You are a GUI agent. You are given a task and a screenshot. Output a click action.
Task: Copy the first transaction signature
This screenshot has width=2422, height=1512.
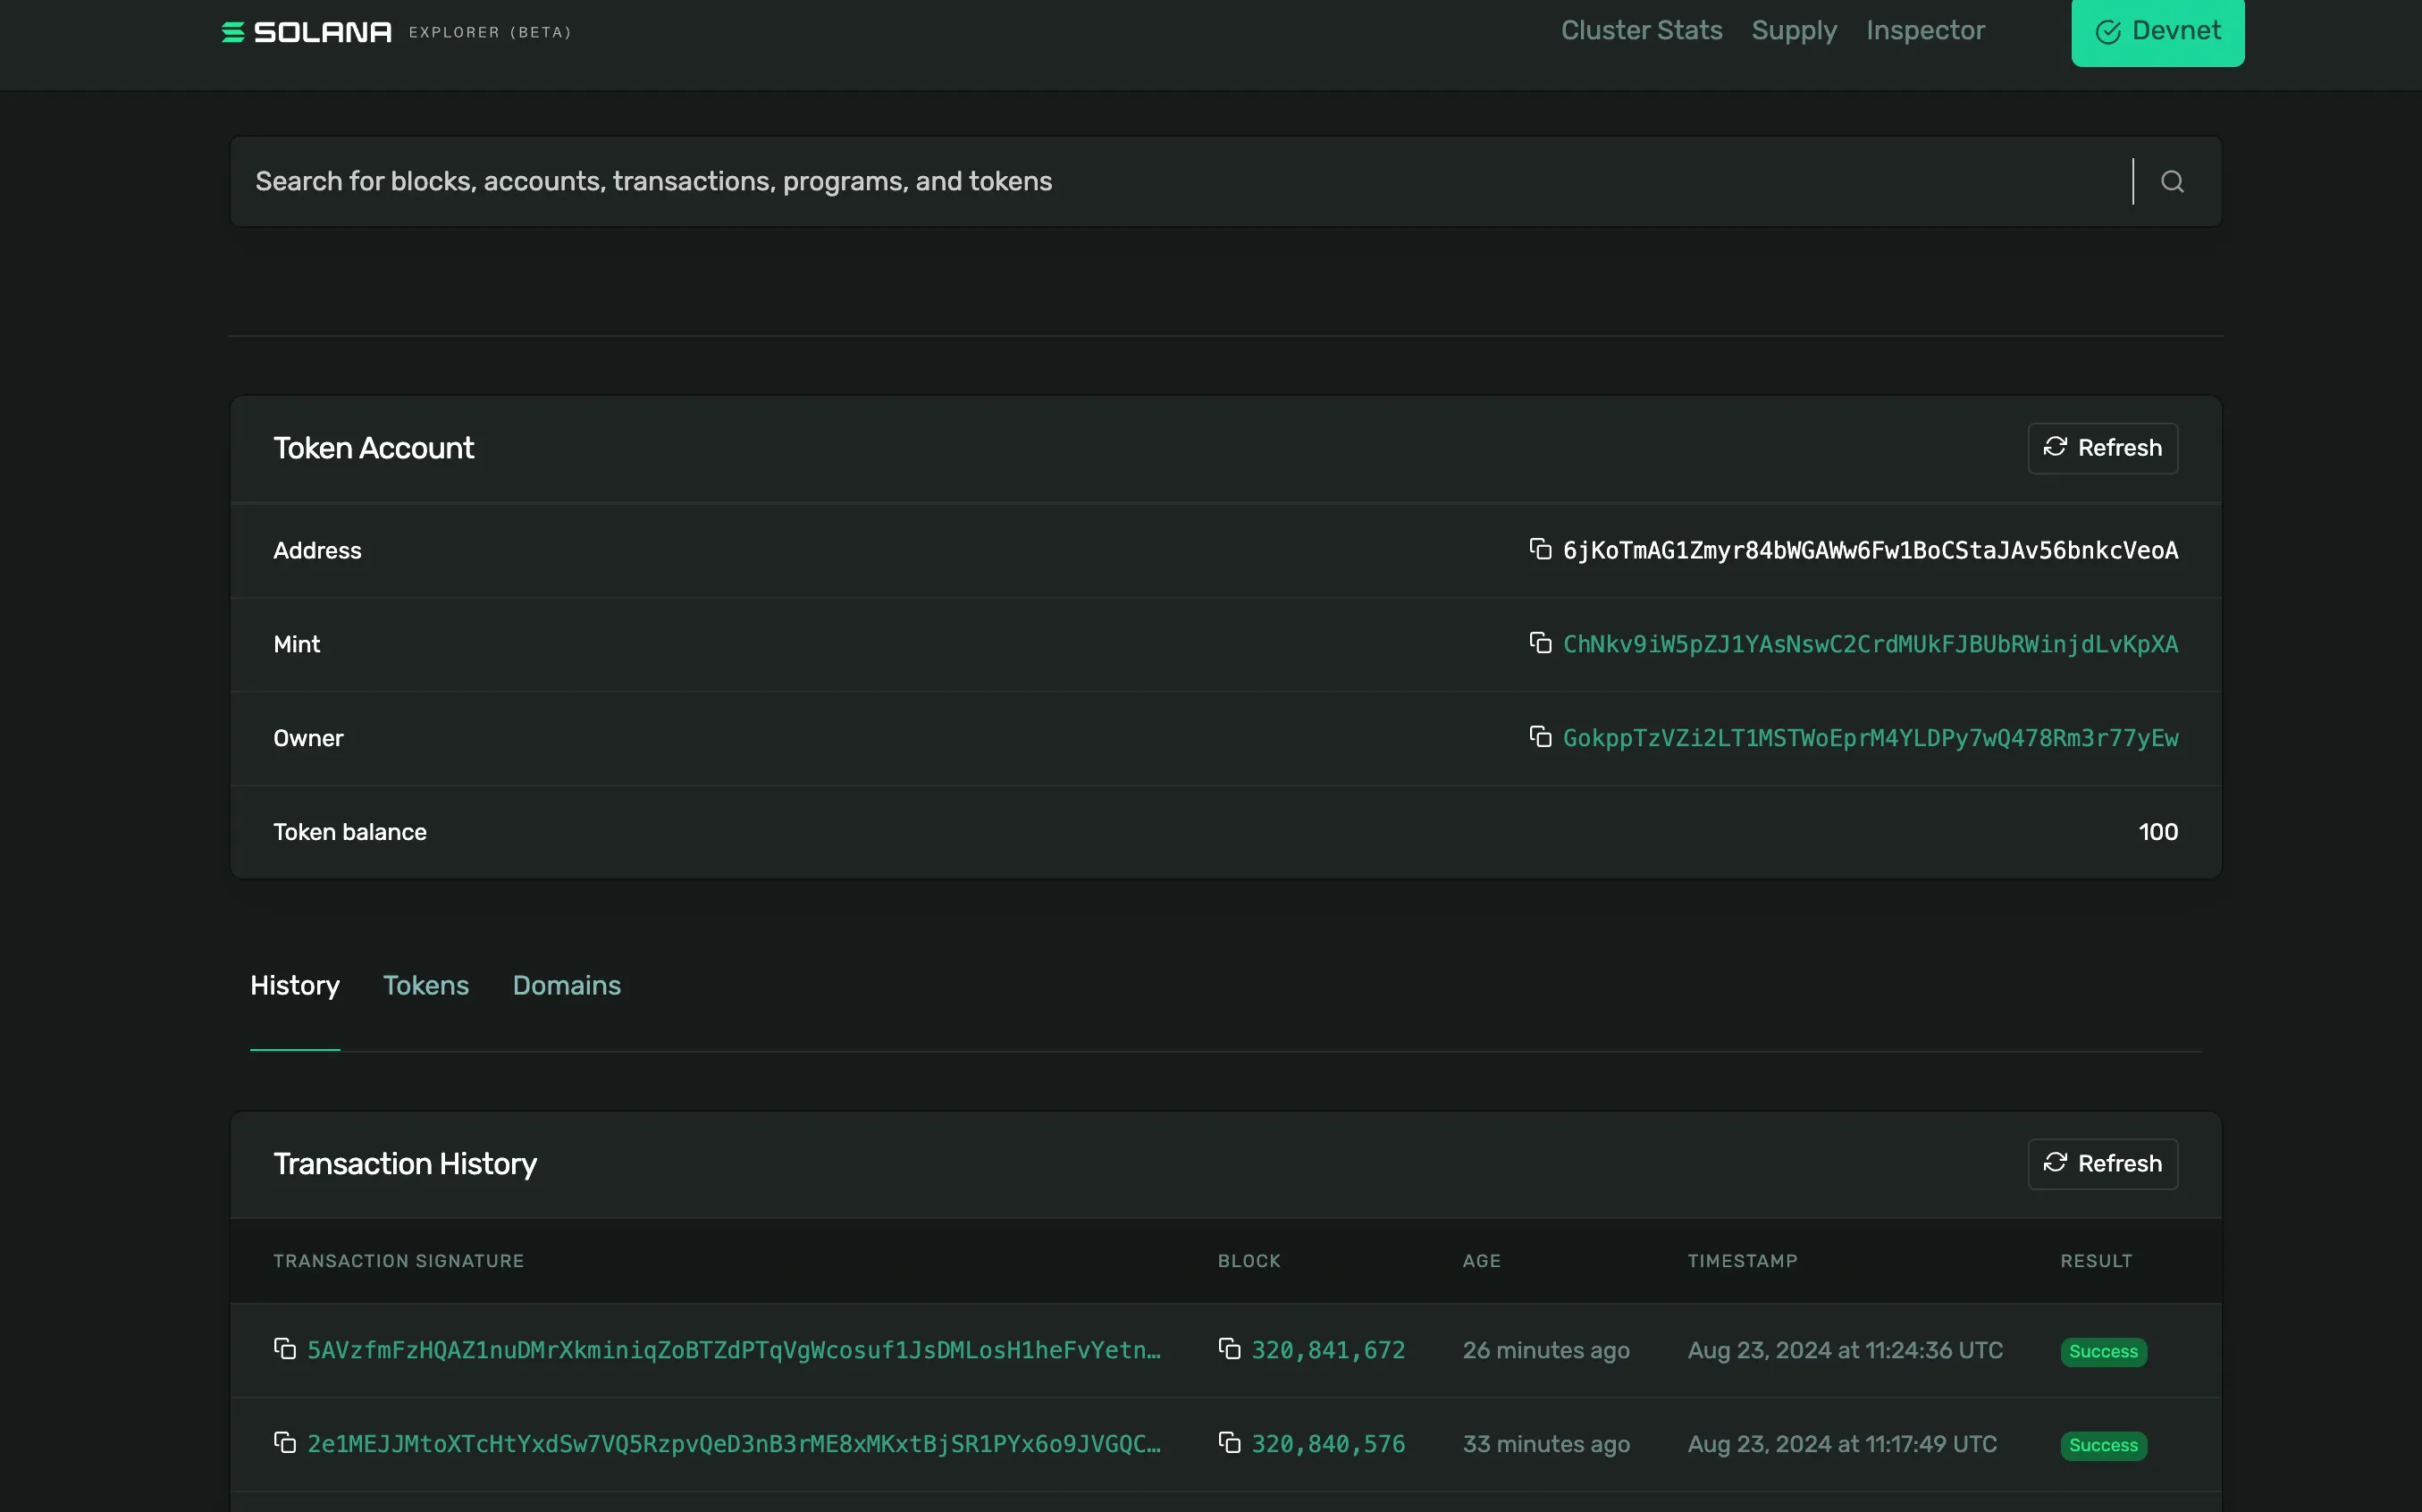[x=285, y=1349]
